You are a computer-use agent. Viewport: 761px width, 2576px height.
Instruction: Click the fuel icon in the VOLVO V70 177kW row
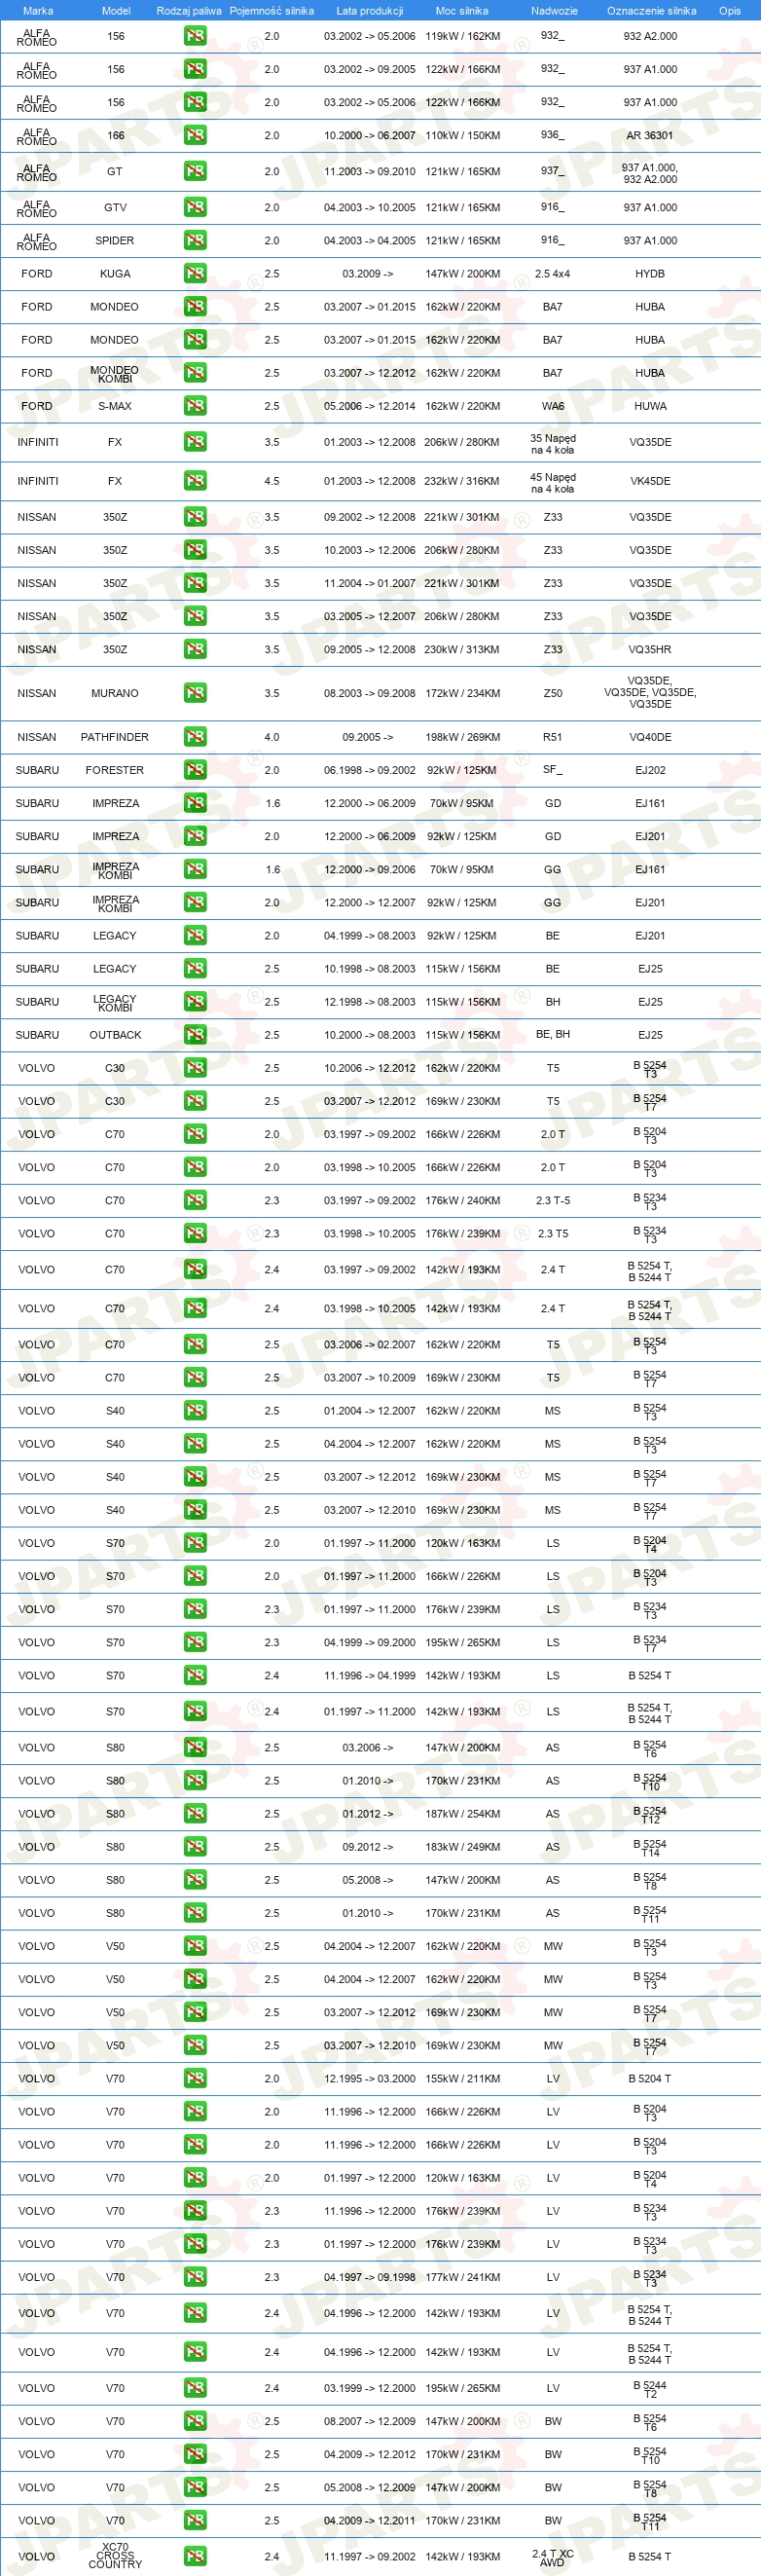coord(195,2277)
